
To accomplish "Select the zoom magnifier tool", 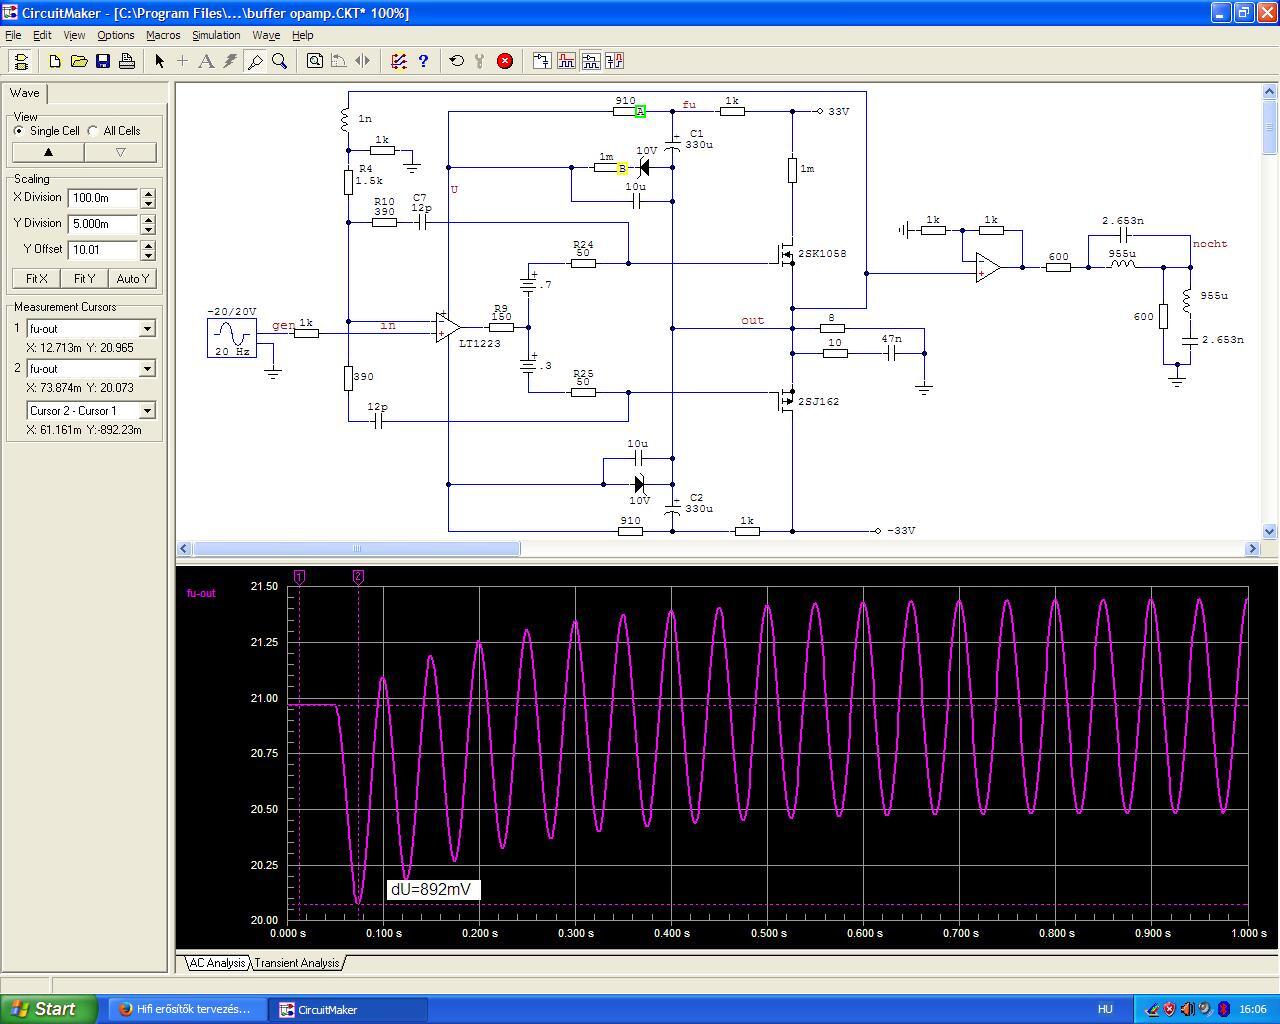I will coord(280,61).
